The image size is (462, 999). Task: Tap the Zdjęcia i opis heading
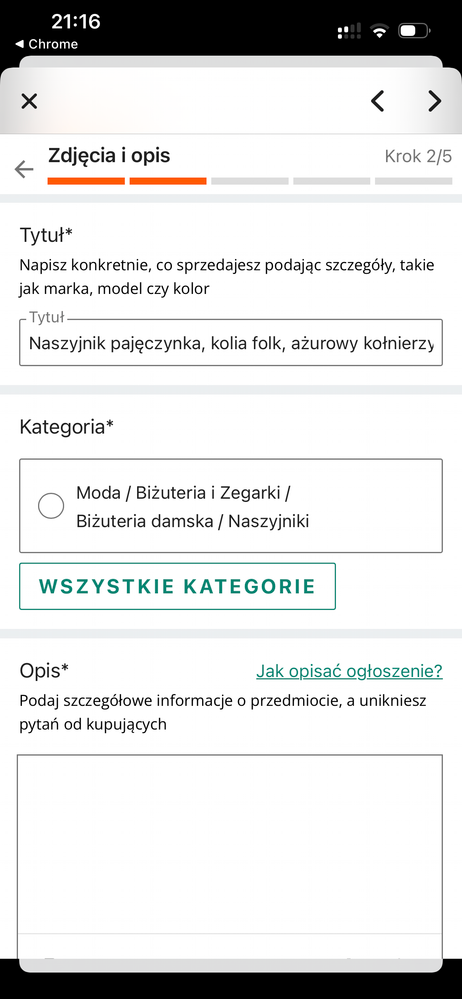coord(109,155)
